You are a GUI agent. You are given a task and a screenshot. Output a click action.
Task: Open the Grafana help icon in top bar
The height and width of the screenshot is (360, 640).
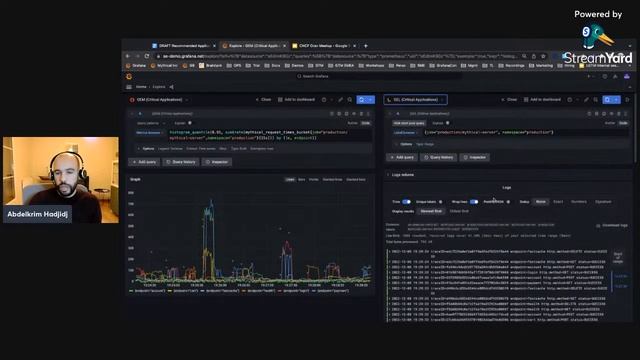pos(604,76)
